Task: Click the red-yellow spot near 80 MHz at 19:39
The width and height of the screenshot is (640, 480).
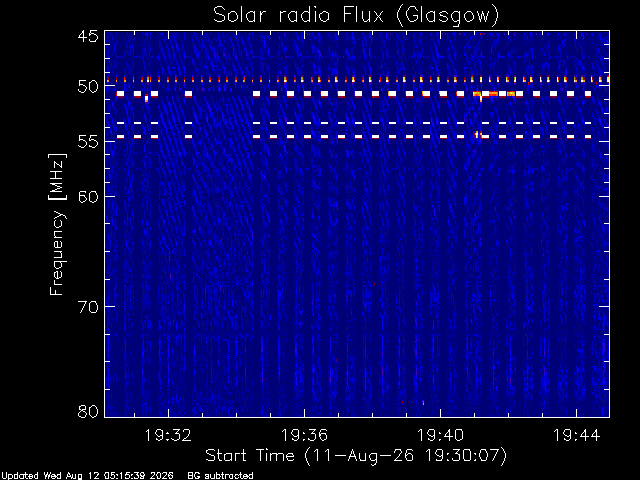Action: click(x=423, y=403)
